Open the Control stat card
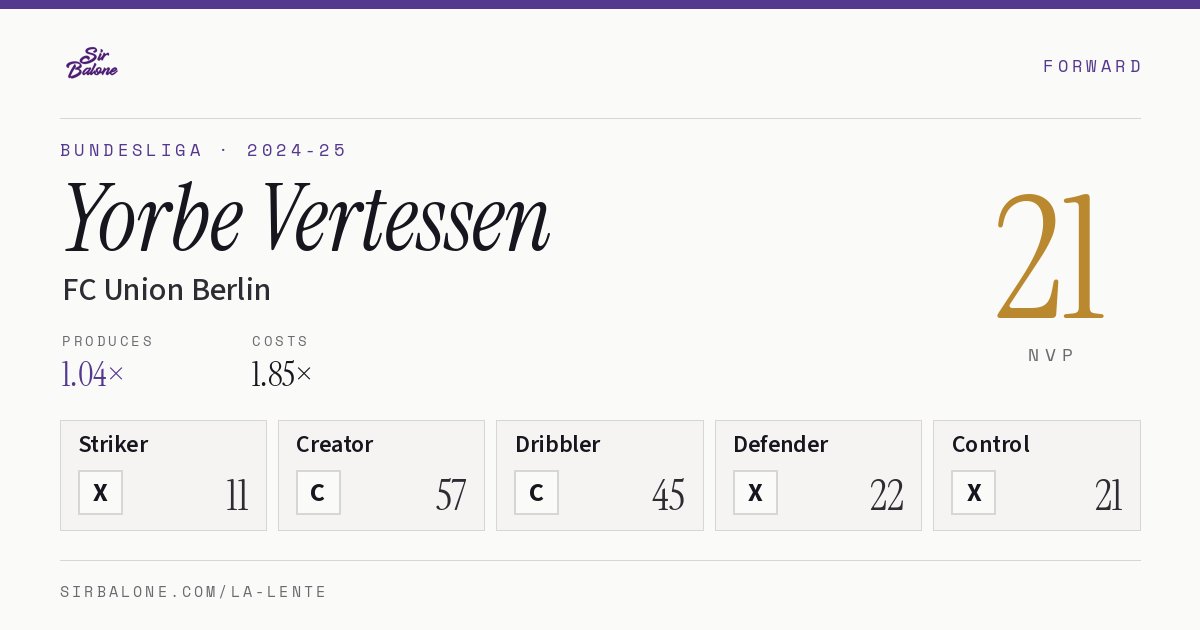This screenshot has width=1200, height=630. tap(1036, 475)
